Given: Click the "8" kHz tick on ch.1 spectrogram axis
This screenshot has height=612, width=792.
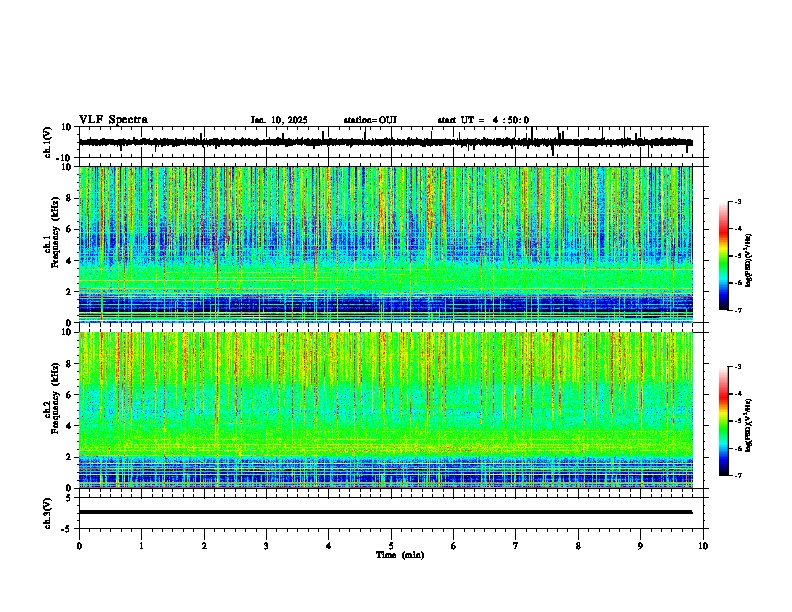Looking at the screenshot, I should pyautogui.click(x=69, y=198).
